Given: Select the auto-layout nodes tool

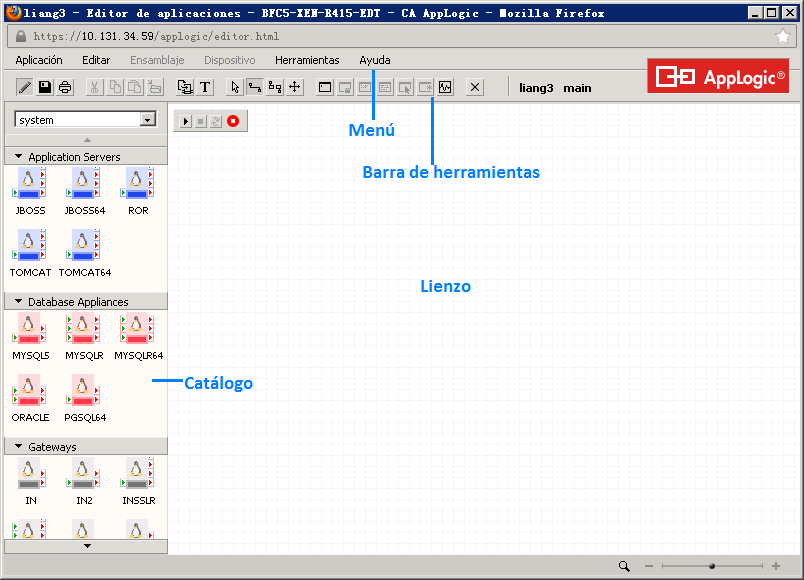Looking at the screenshot, I should (x=275, y=87).
